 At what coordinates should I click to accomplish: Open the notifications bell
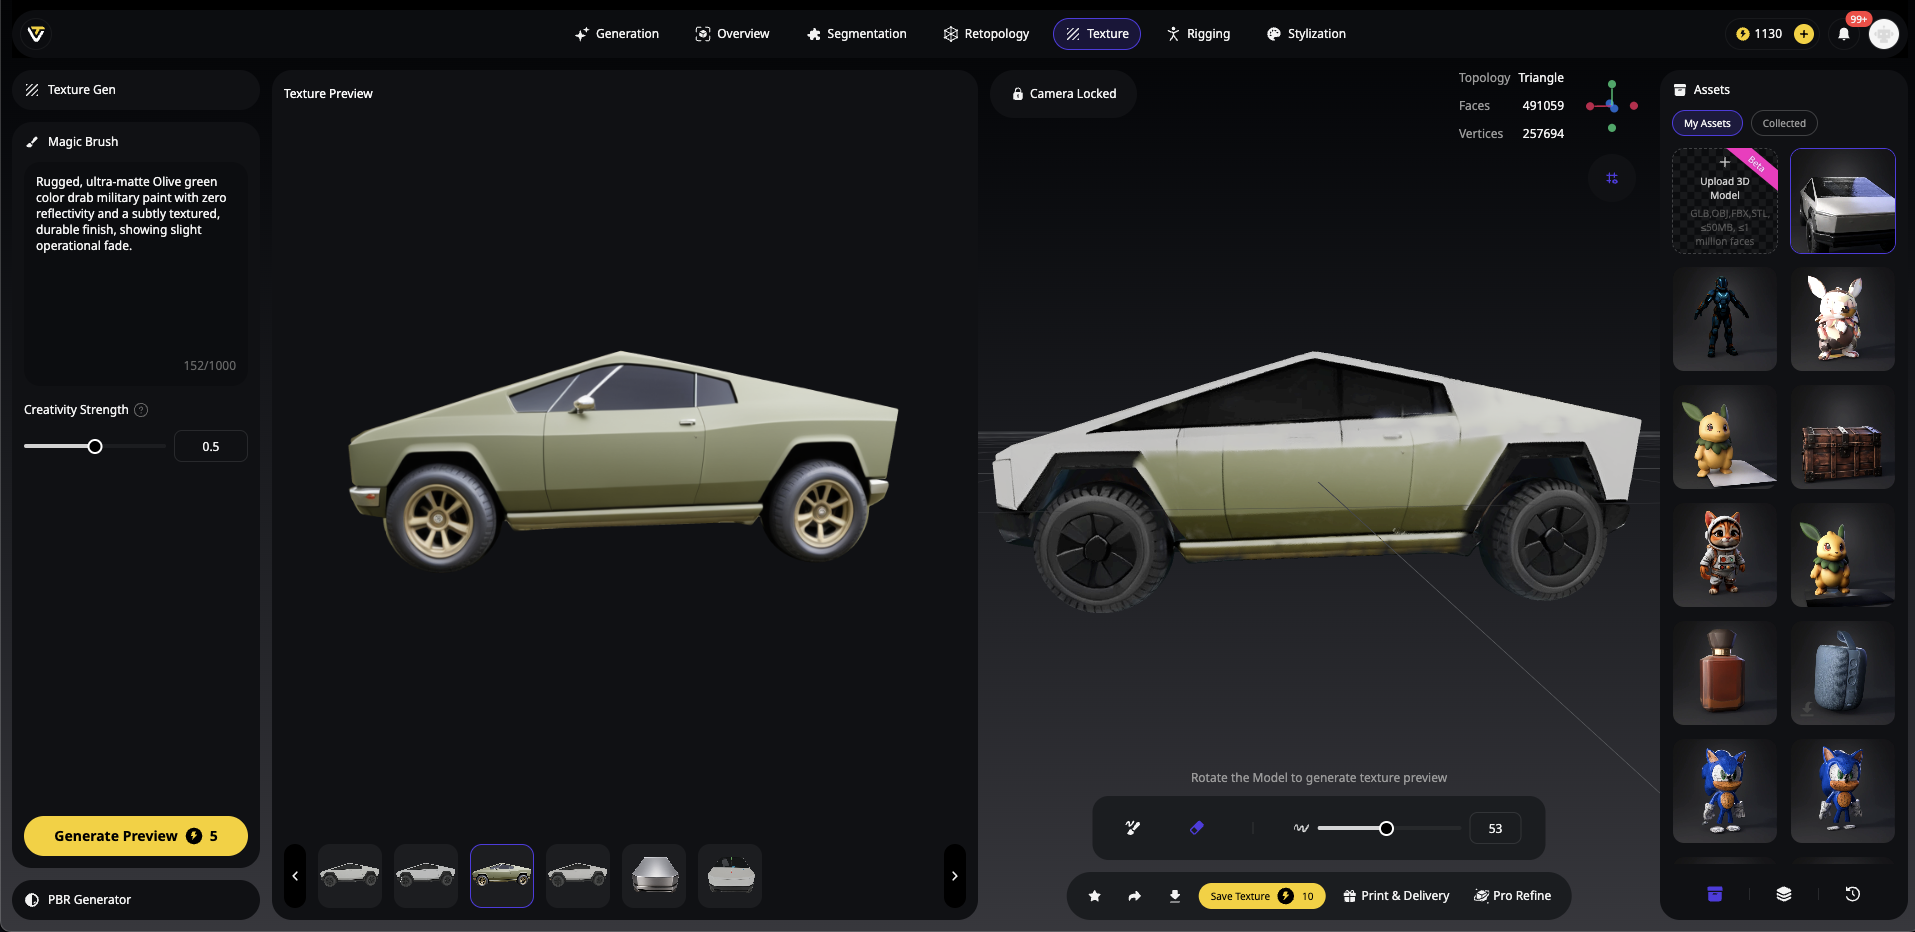pos(1844,34)
